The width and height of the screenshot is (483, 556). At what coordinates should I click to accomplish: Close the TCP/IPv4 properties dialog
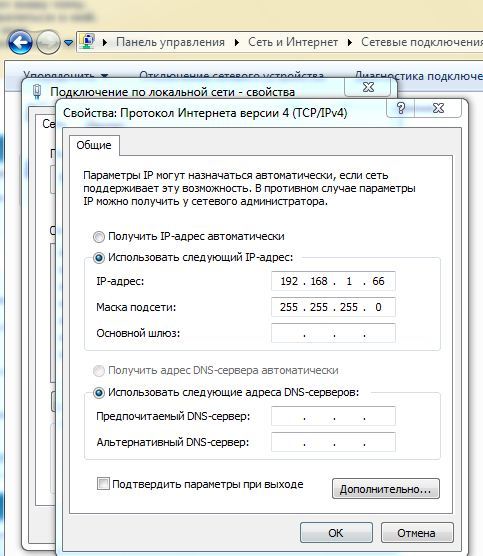(438, 108)
